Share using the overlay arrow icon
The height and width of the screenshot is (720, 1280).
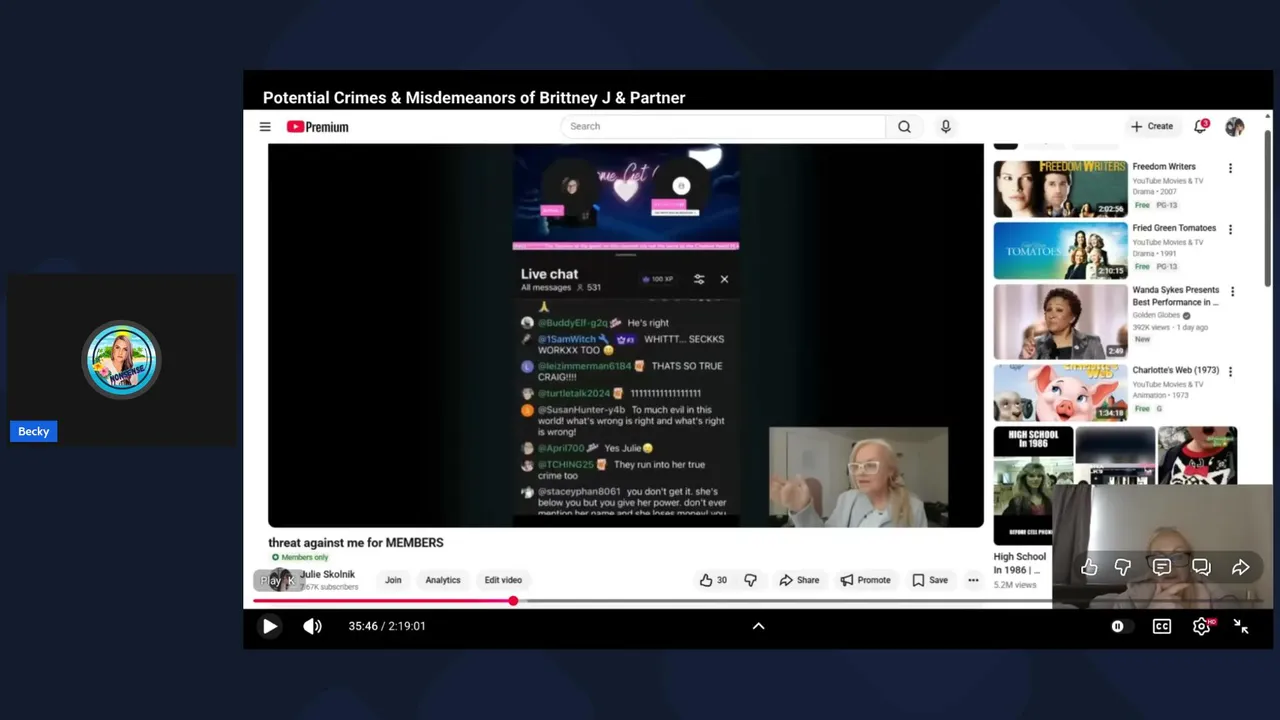click(x=1240, y=567)
